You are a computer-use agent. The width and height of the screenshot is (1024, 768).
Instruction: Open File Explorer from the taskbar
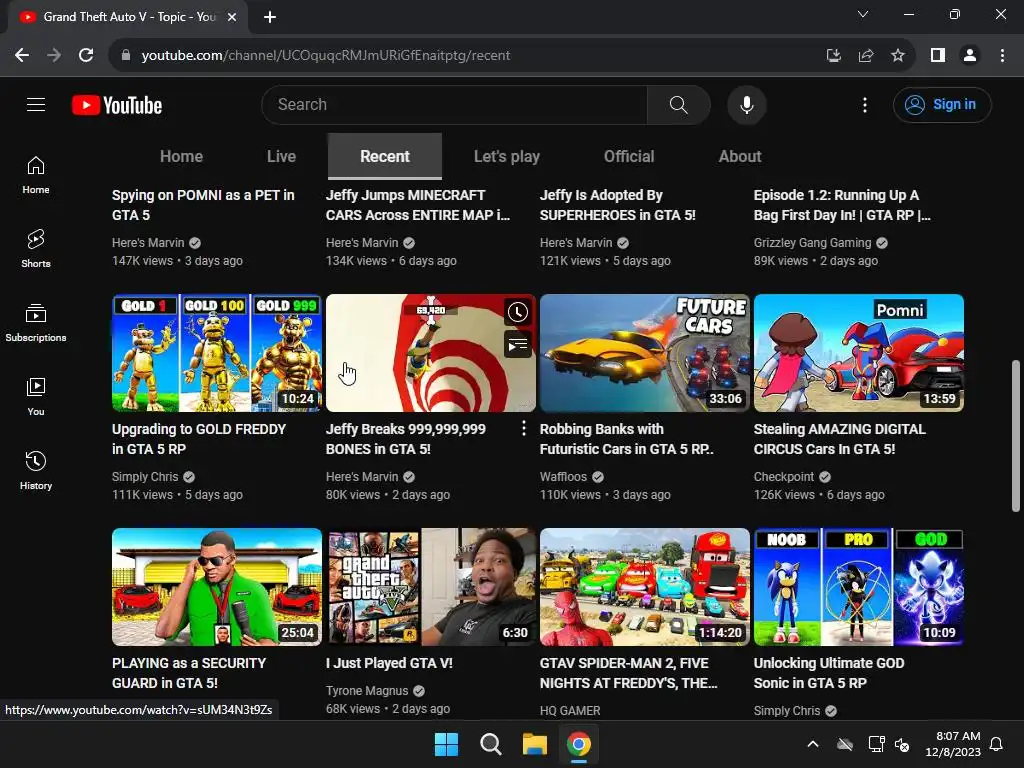pos(534,744)
